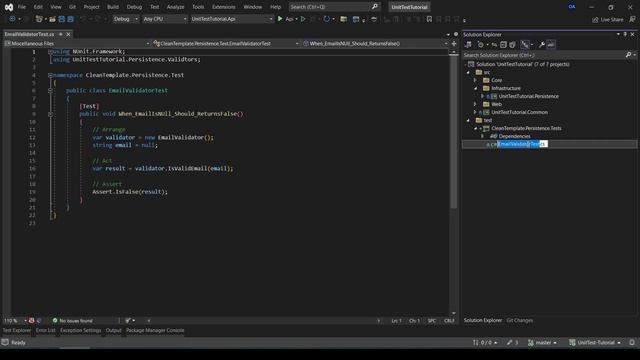Pin the Solution Explorer panel auto-hide icon
This screenshot has height=360, width=640.
(x=625, y=34)
